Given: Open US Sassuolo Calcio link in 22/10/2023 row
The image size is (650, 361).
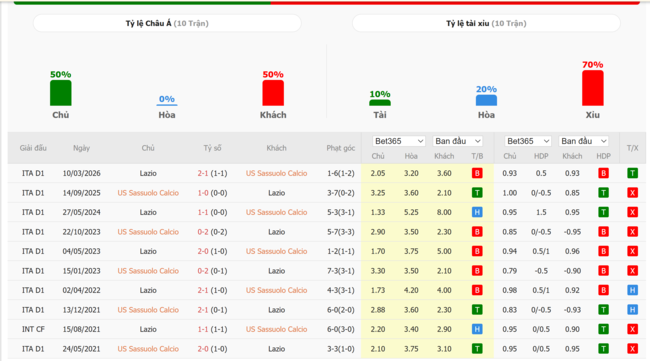Looking at the screenshot, I should pos(148,232).
